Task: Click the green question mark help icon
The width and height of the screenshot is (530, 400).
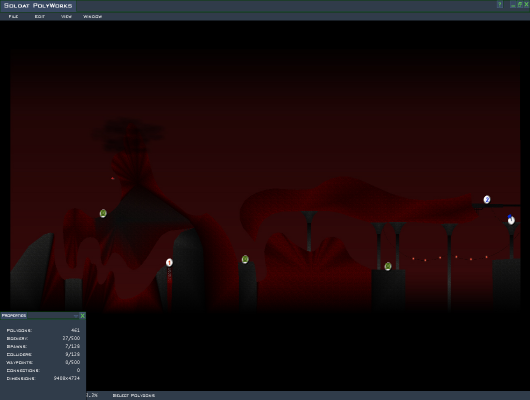Action: [x=500, y=4]
